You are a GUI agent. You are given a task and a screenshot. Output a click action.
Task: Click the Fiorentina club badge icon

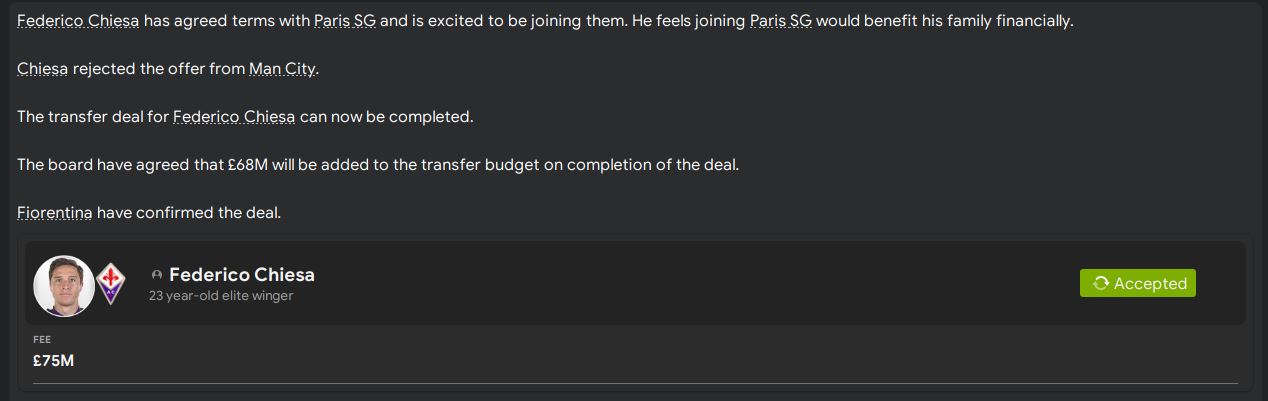(x=110, y=284)
